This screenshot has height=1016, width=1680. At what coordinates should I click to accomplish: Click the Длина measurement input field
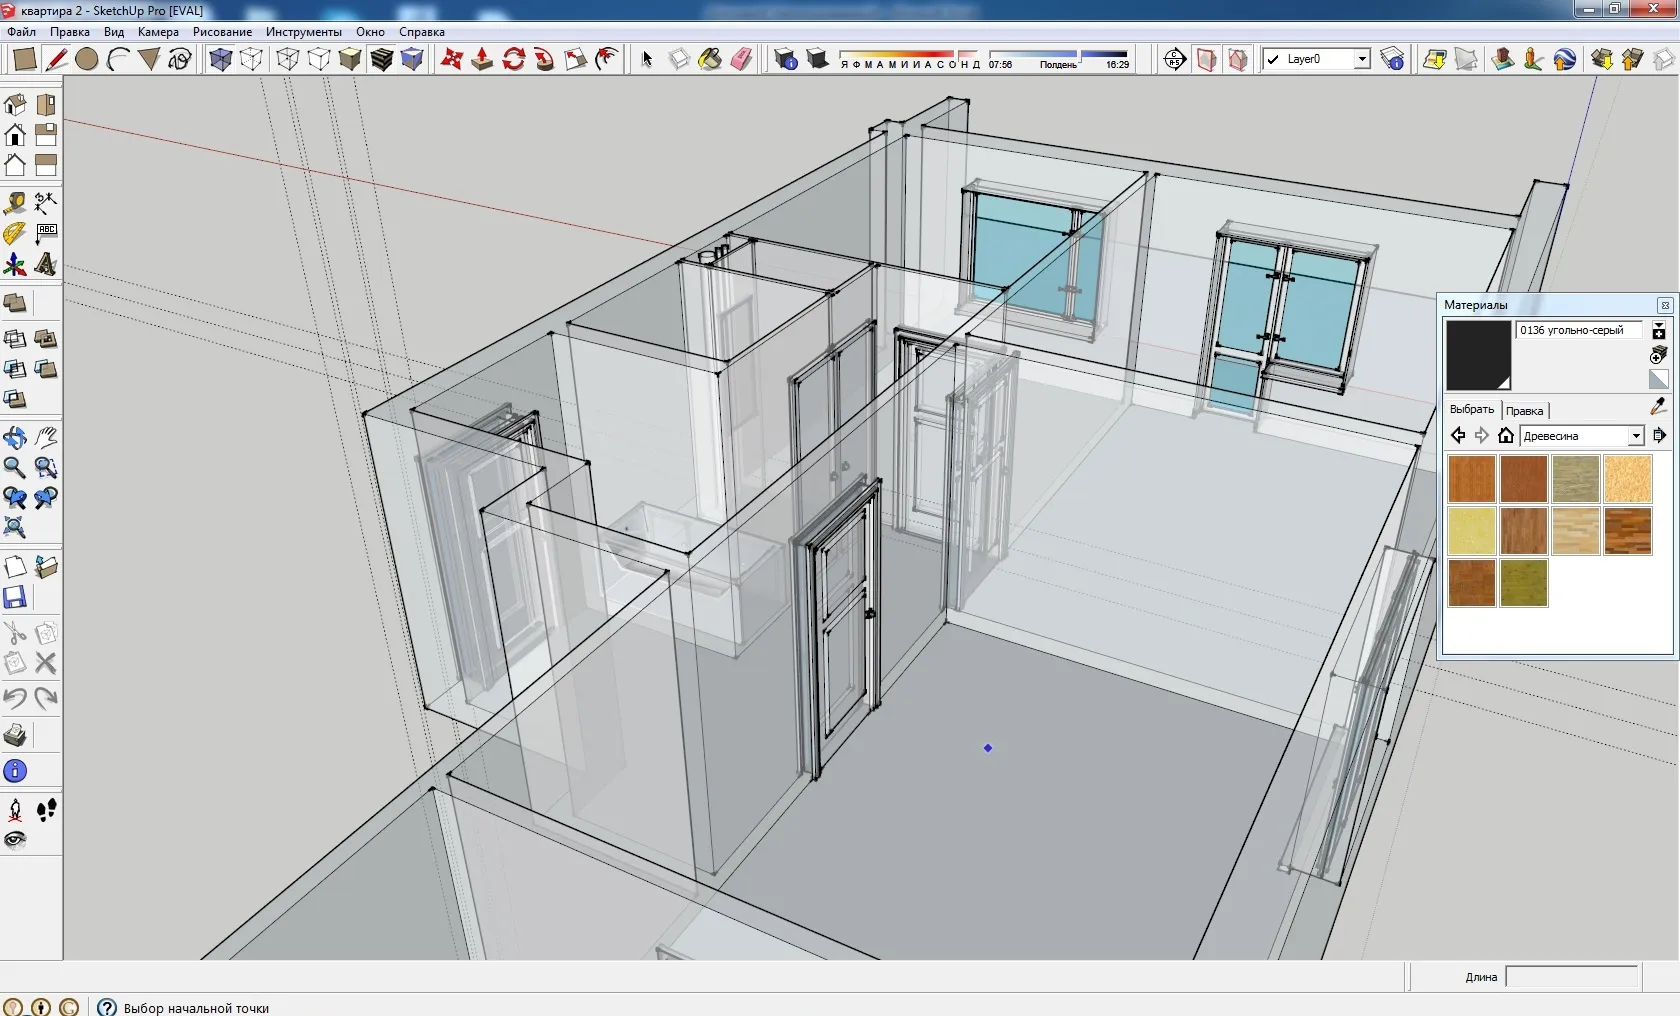(1571, 977)
